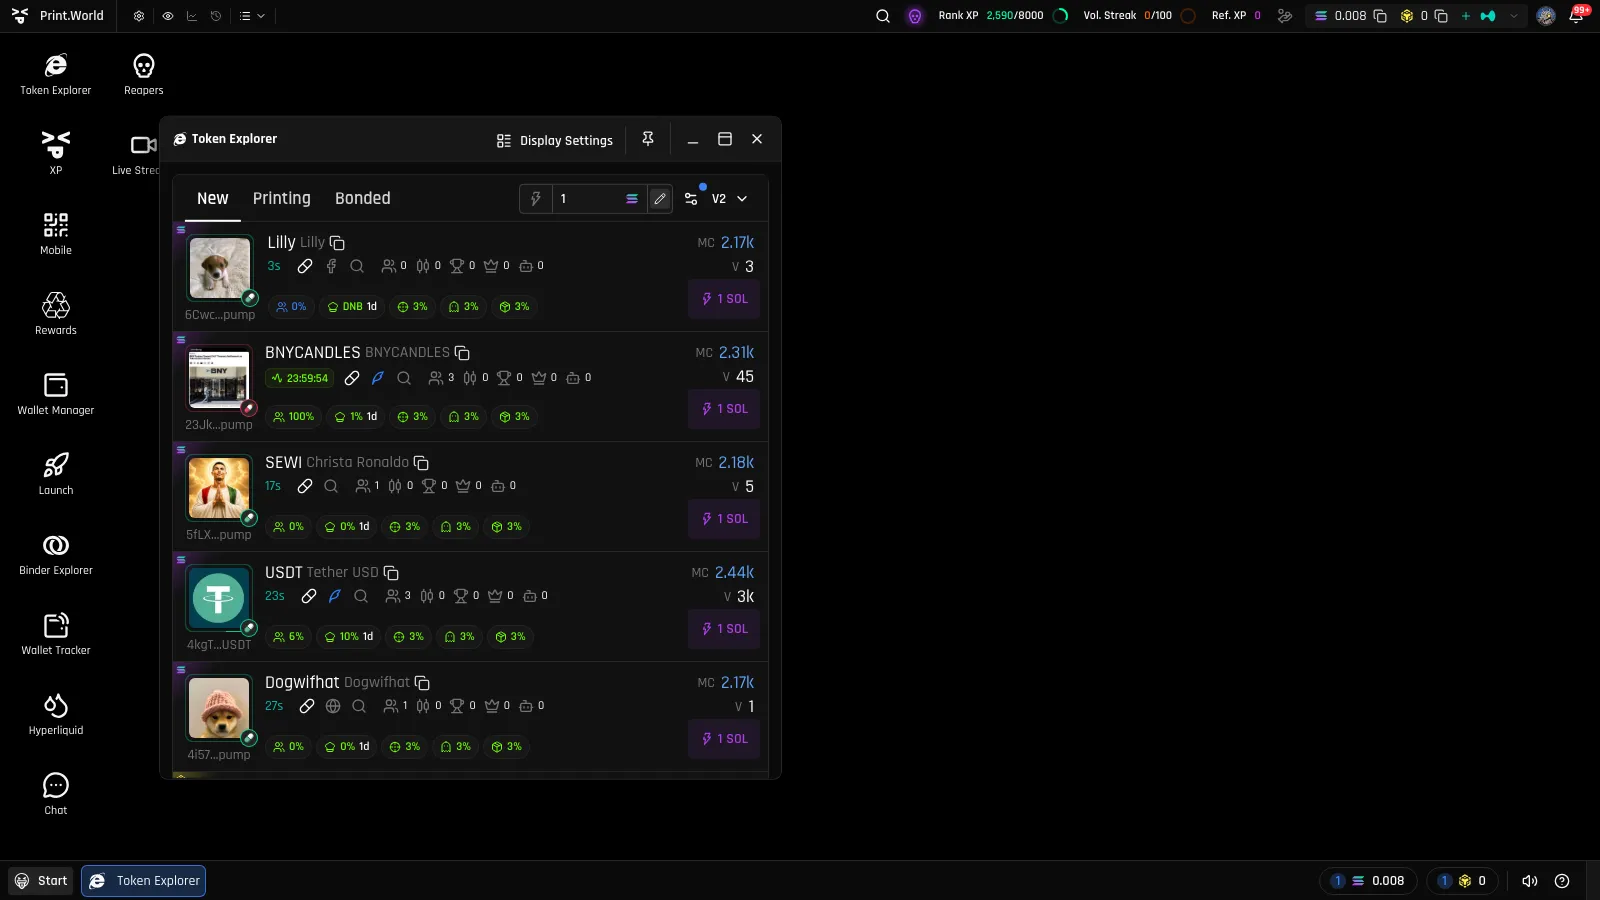
Task: Open the user profile avatar
Action: 1546,16
